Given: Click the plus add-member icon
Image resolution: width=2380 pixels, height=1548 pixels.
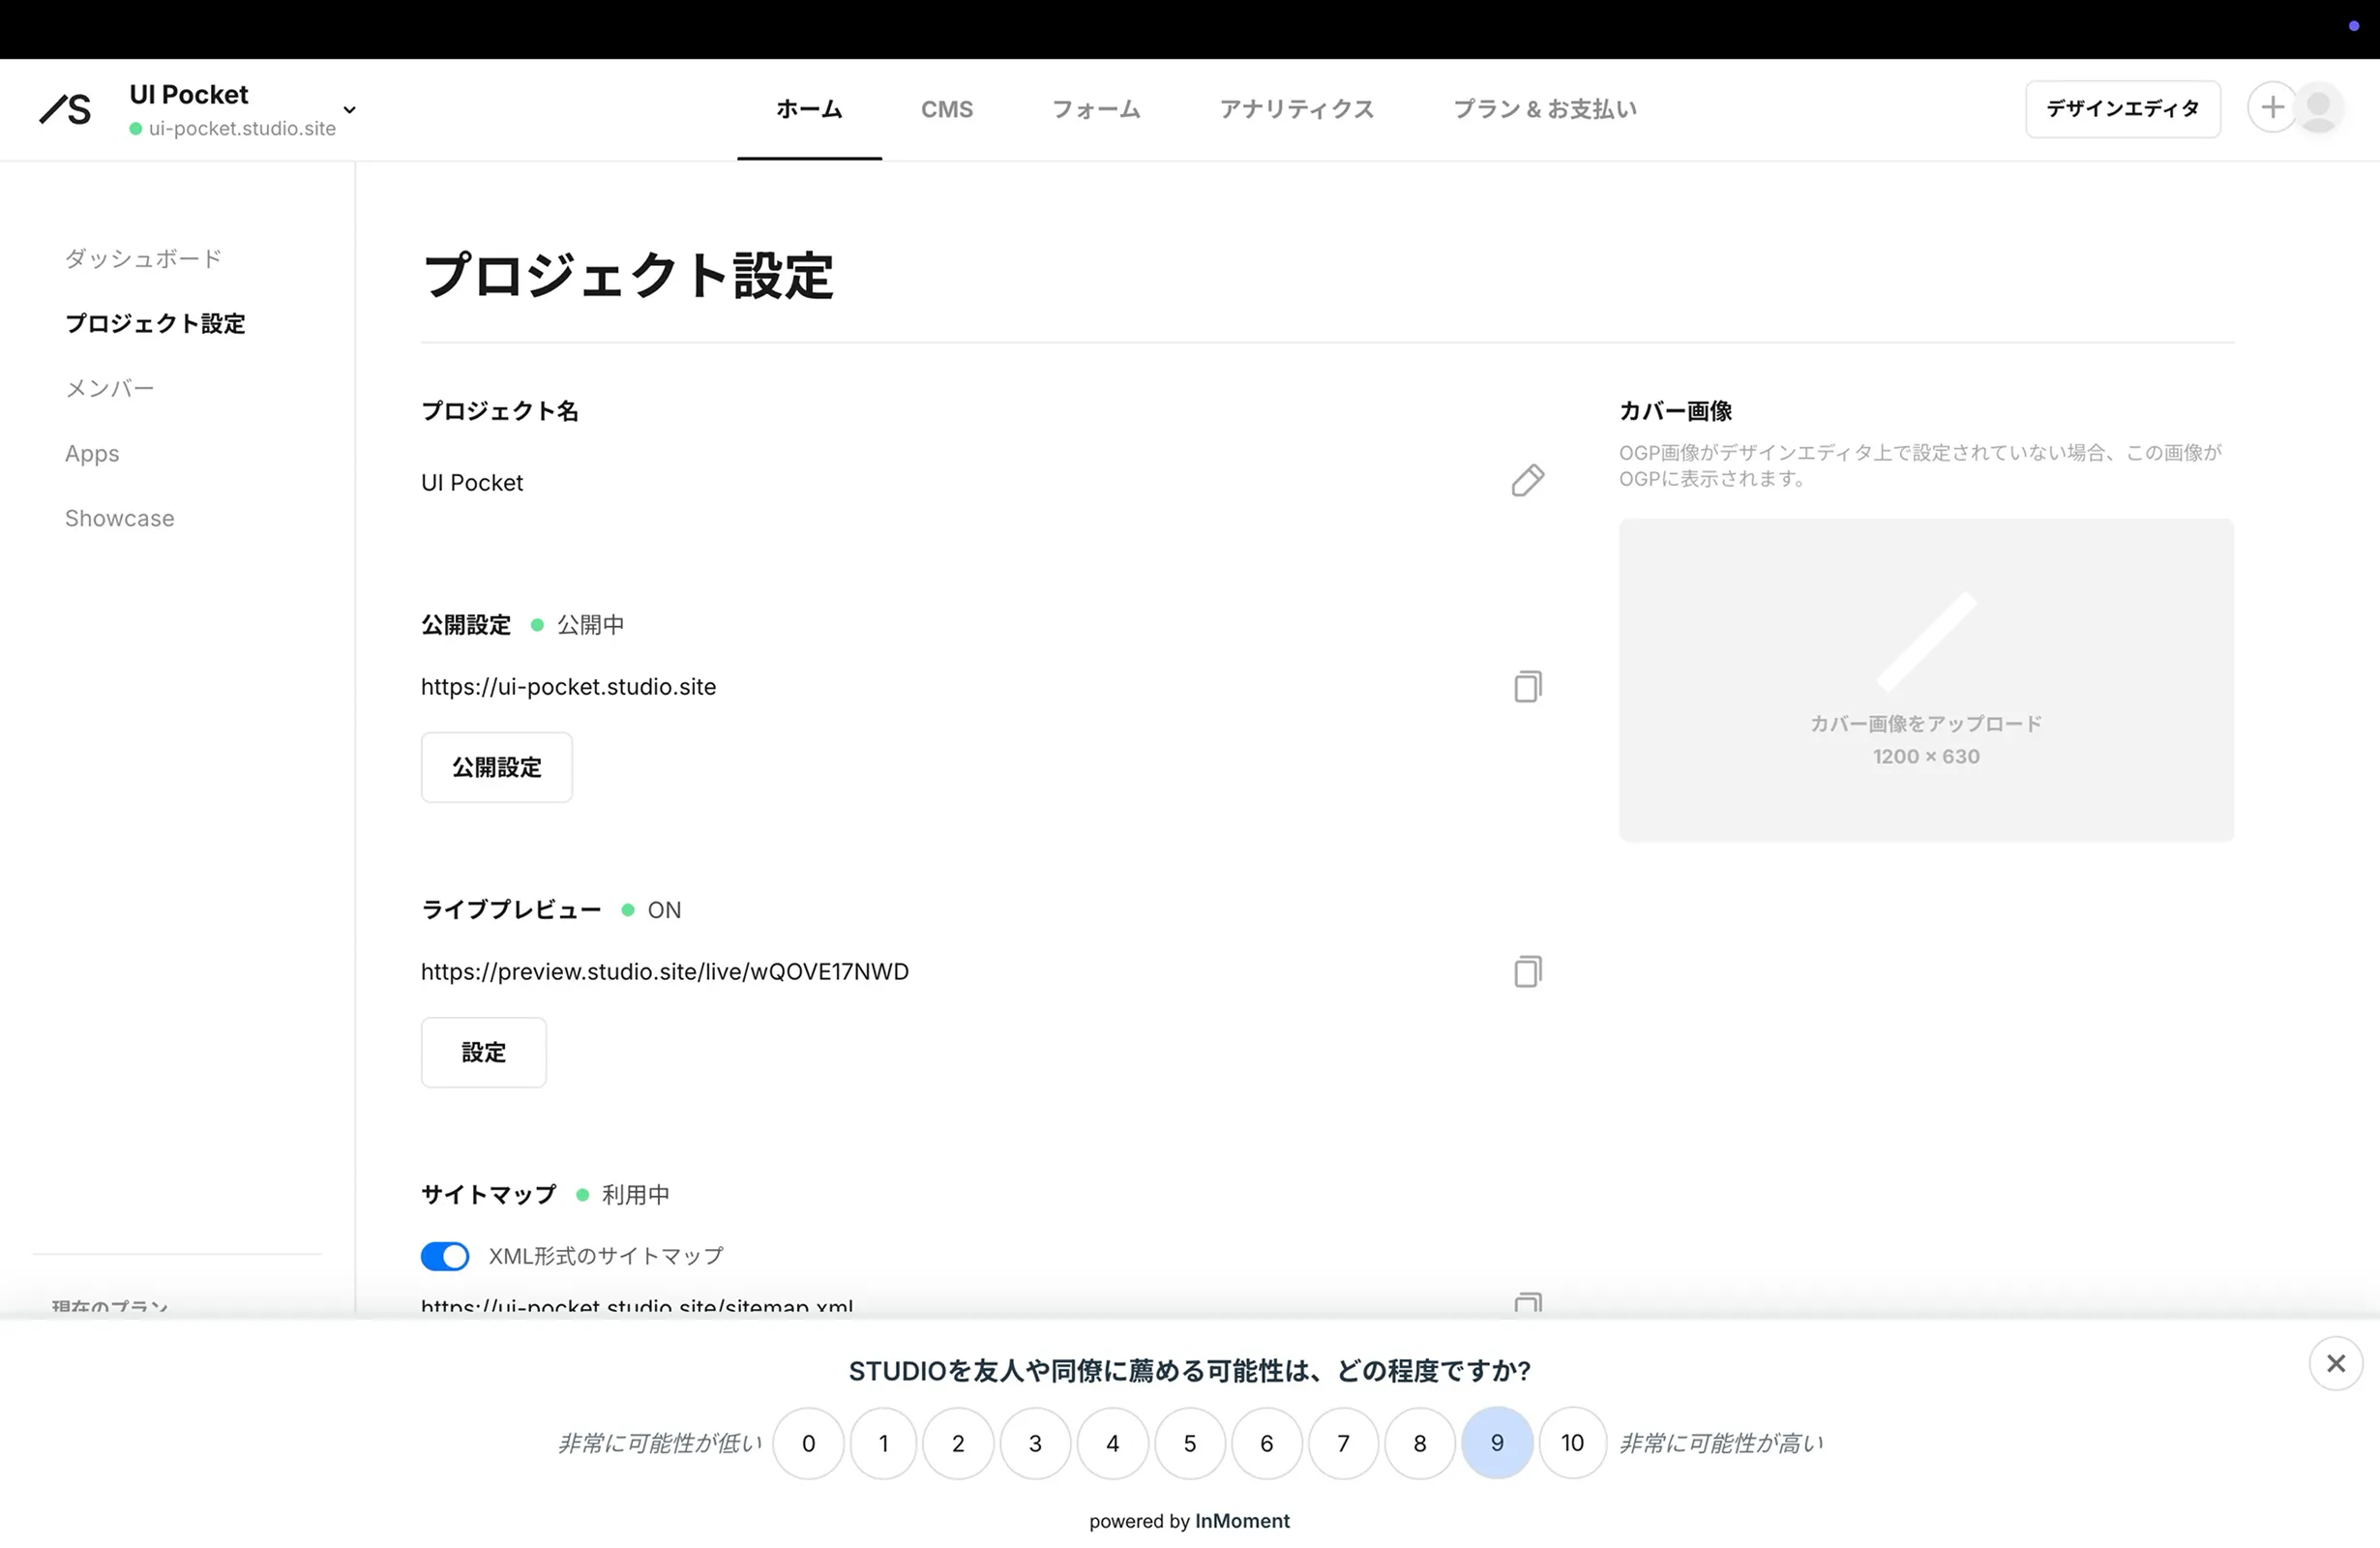Looking at the screenshot, I should pos(2272,107).
